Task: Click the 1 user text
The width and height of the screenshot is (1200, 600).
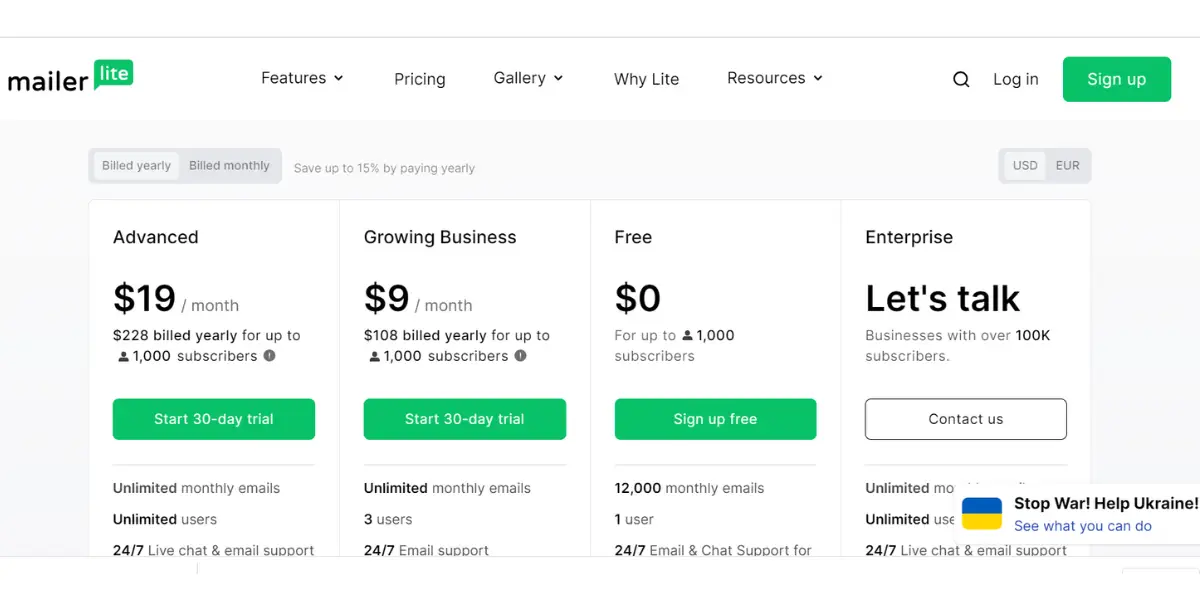Action: (x=634, y=519)
